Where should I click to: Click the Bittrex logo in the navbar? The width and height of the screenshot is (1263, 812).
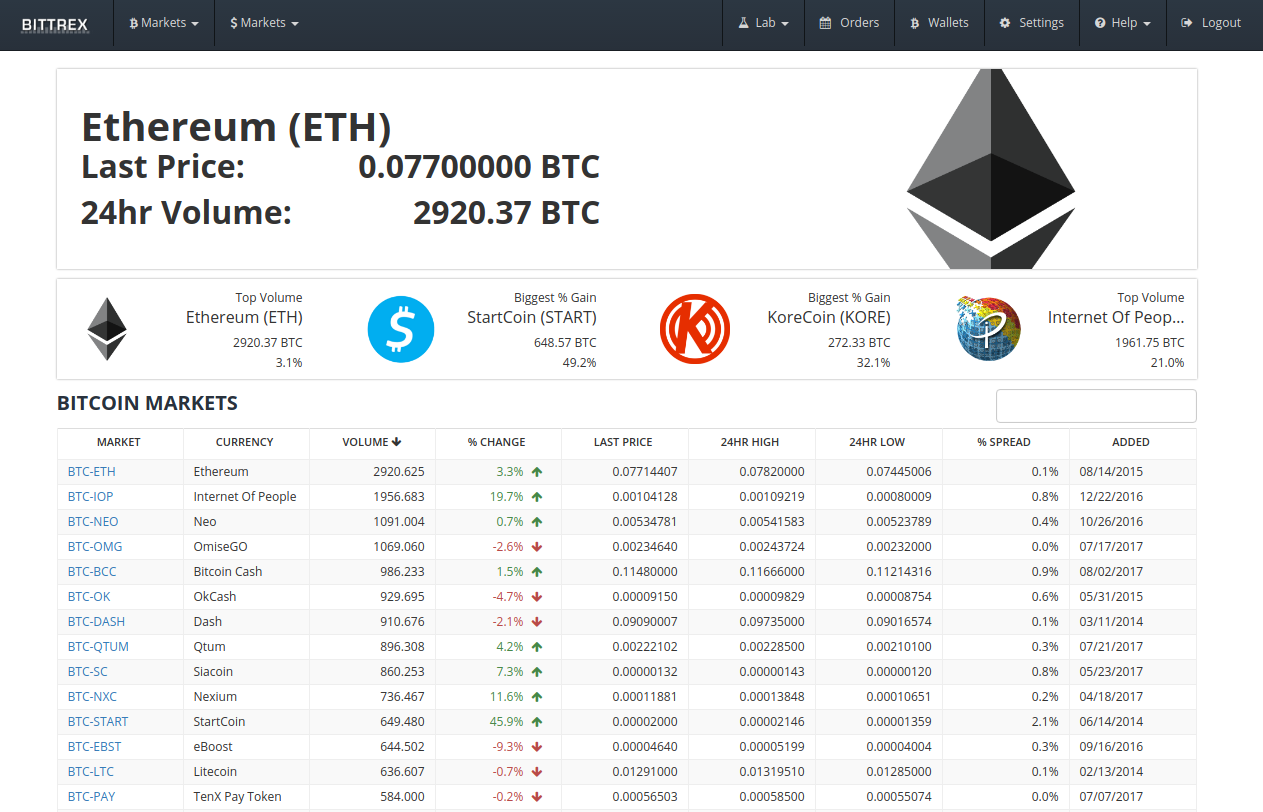[x=55, y=23]
